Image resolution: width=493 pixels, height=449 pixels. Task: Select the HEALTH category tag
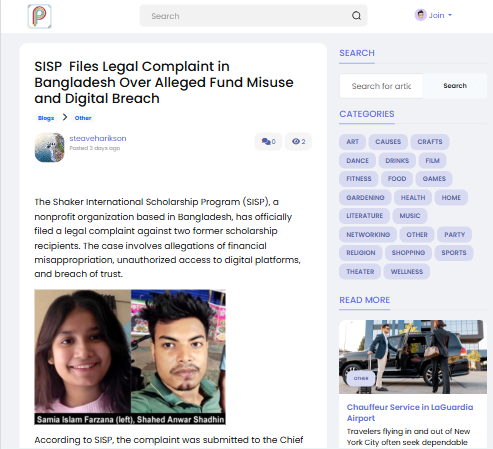point(413,198)
